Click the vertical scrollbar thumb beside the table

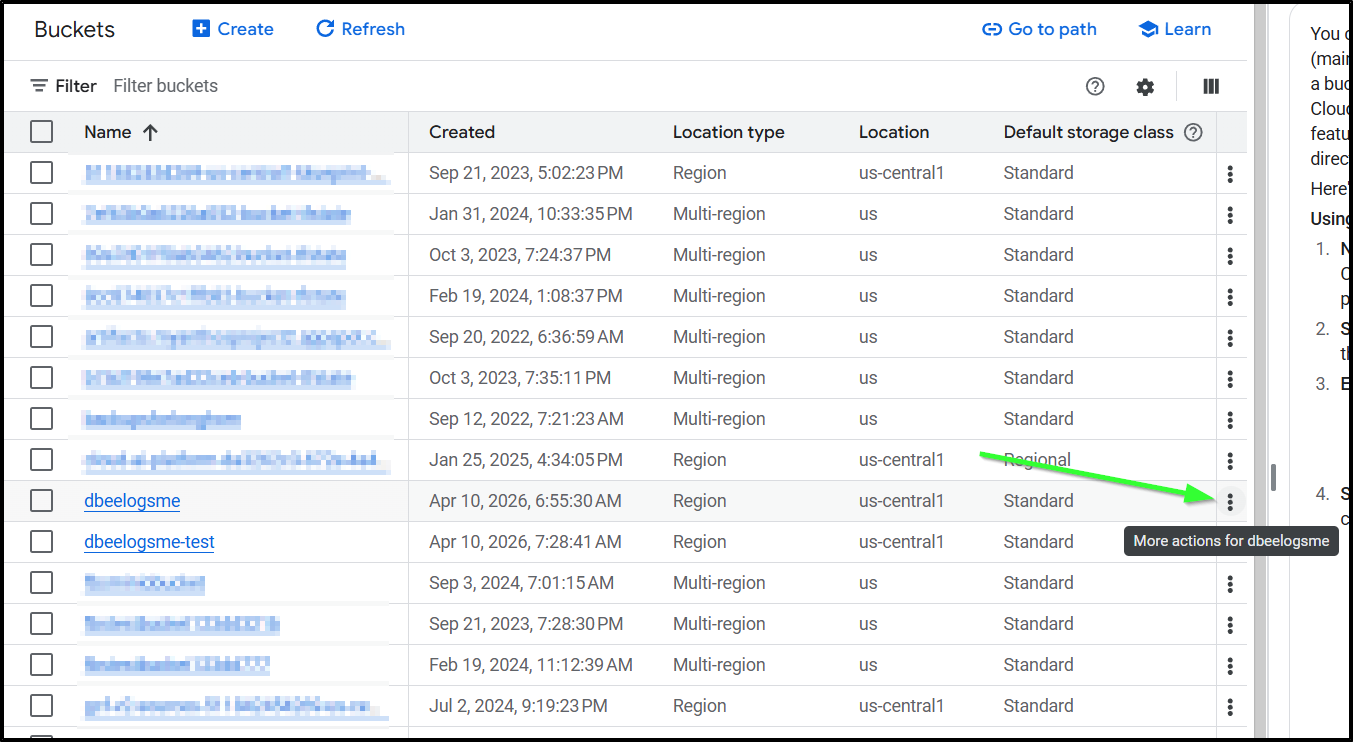point(1273,477)
